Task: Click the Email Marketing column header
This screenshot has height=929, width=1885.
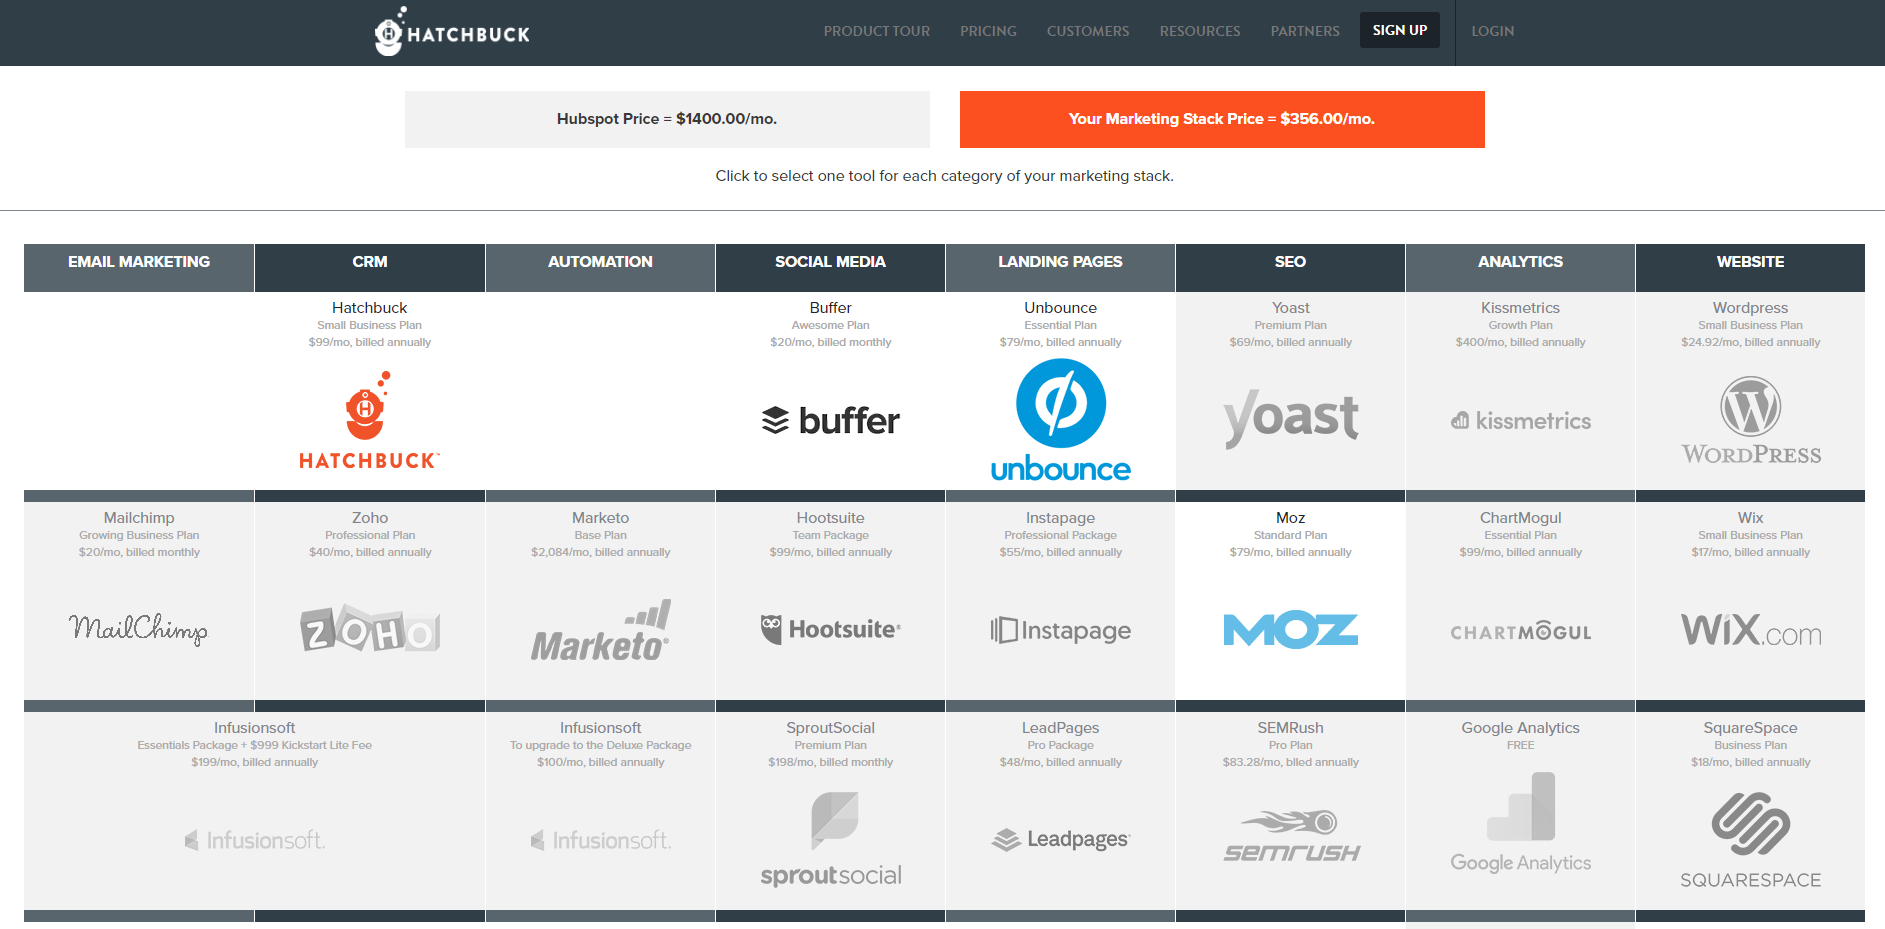Action: (x=139, y=267)
